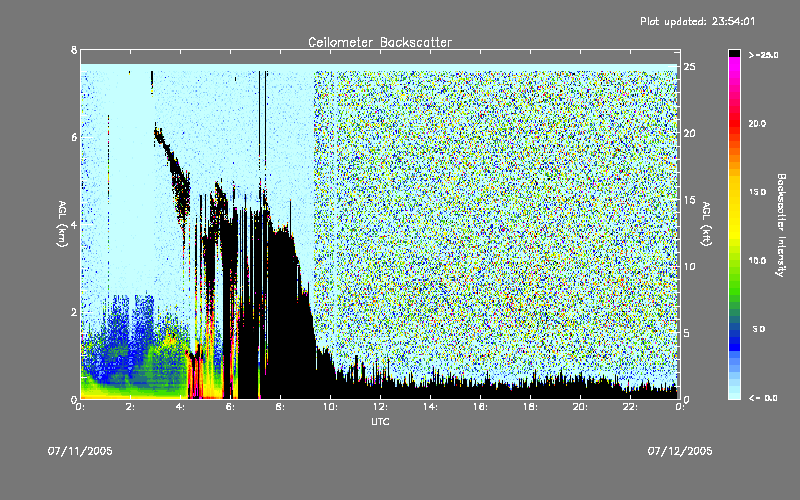The image size is (800, 500).
Task: Click the '10' tick on kft axis
Action: pyautogui.click(x=690, y=266)
